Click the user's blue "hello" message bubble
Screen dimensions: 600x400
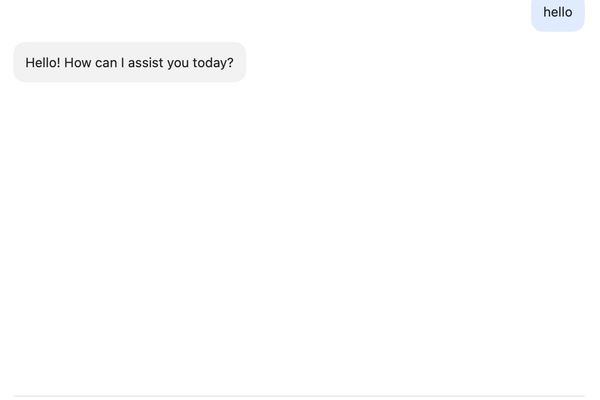click(557, 13)
